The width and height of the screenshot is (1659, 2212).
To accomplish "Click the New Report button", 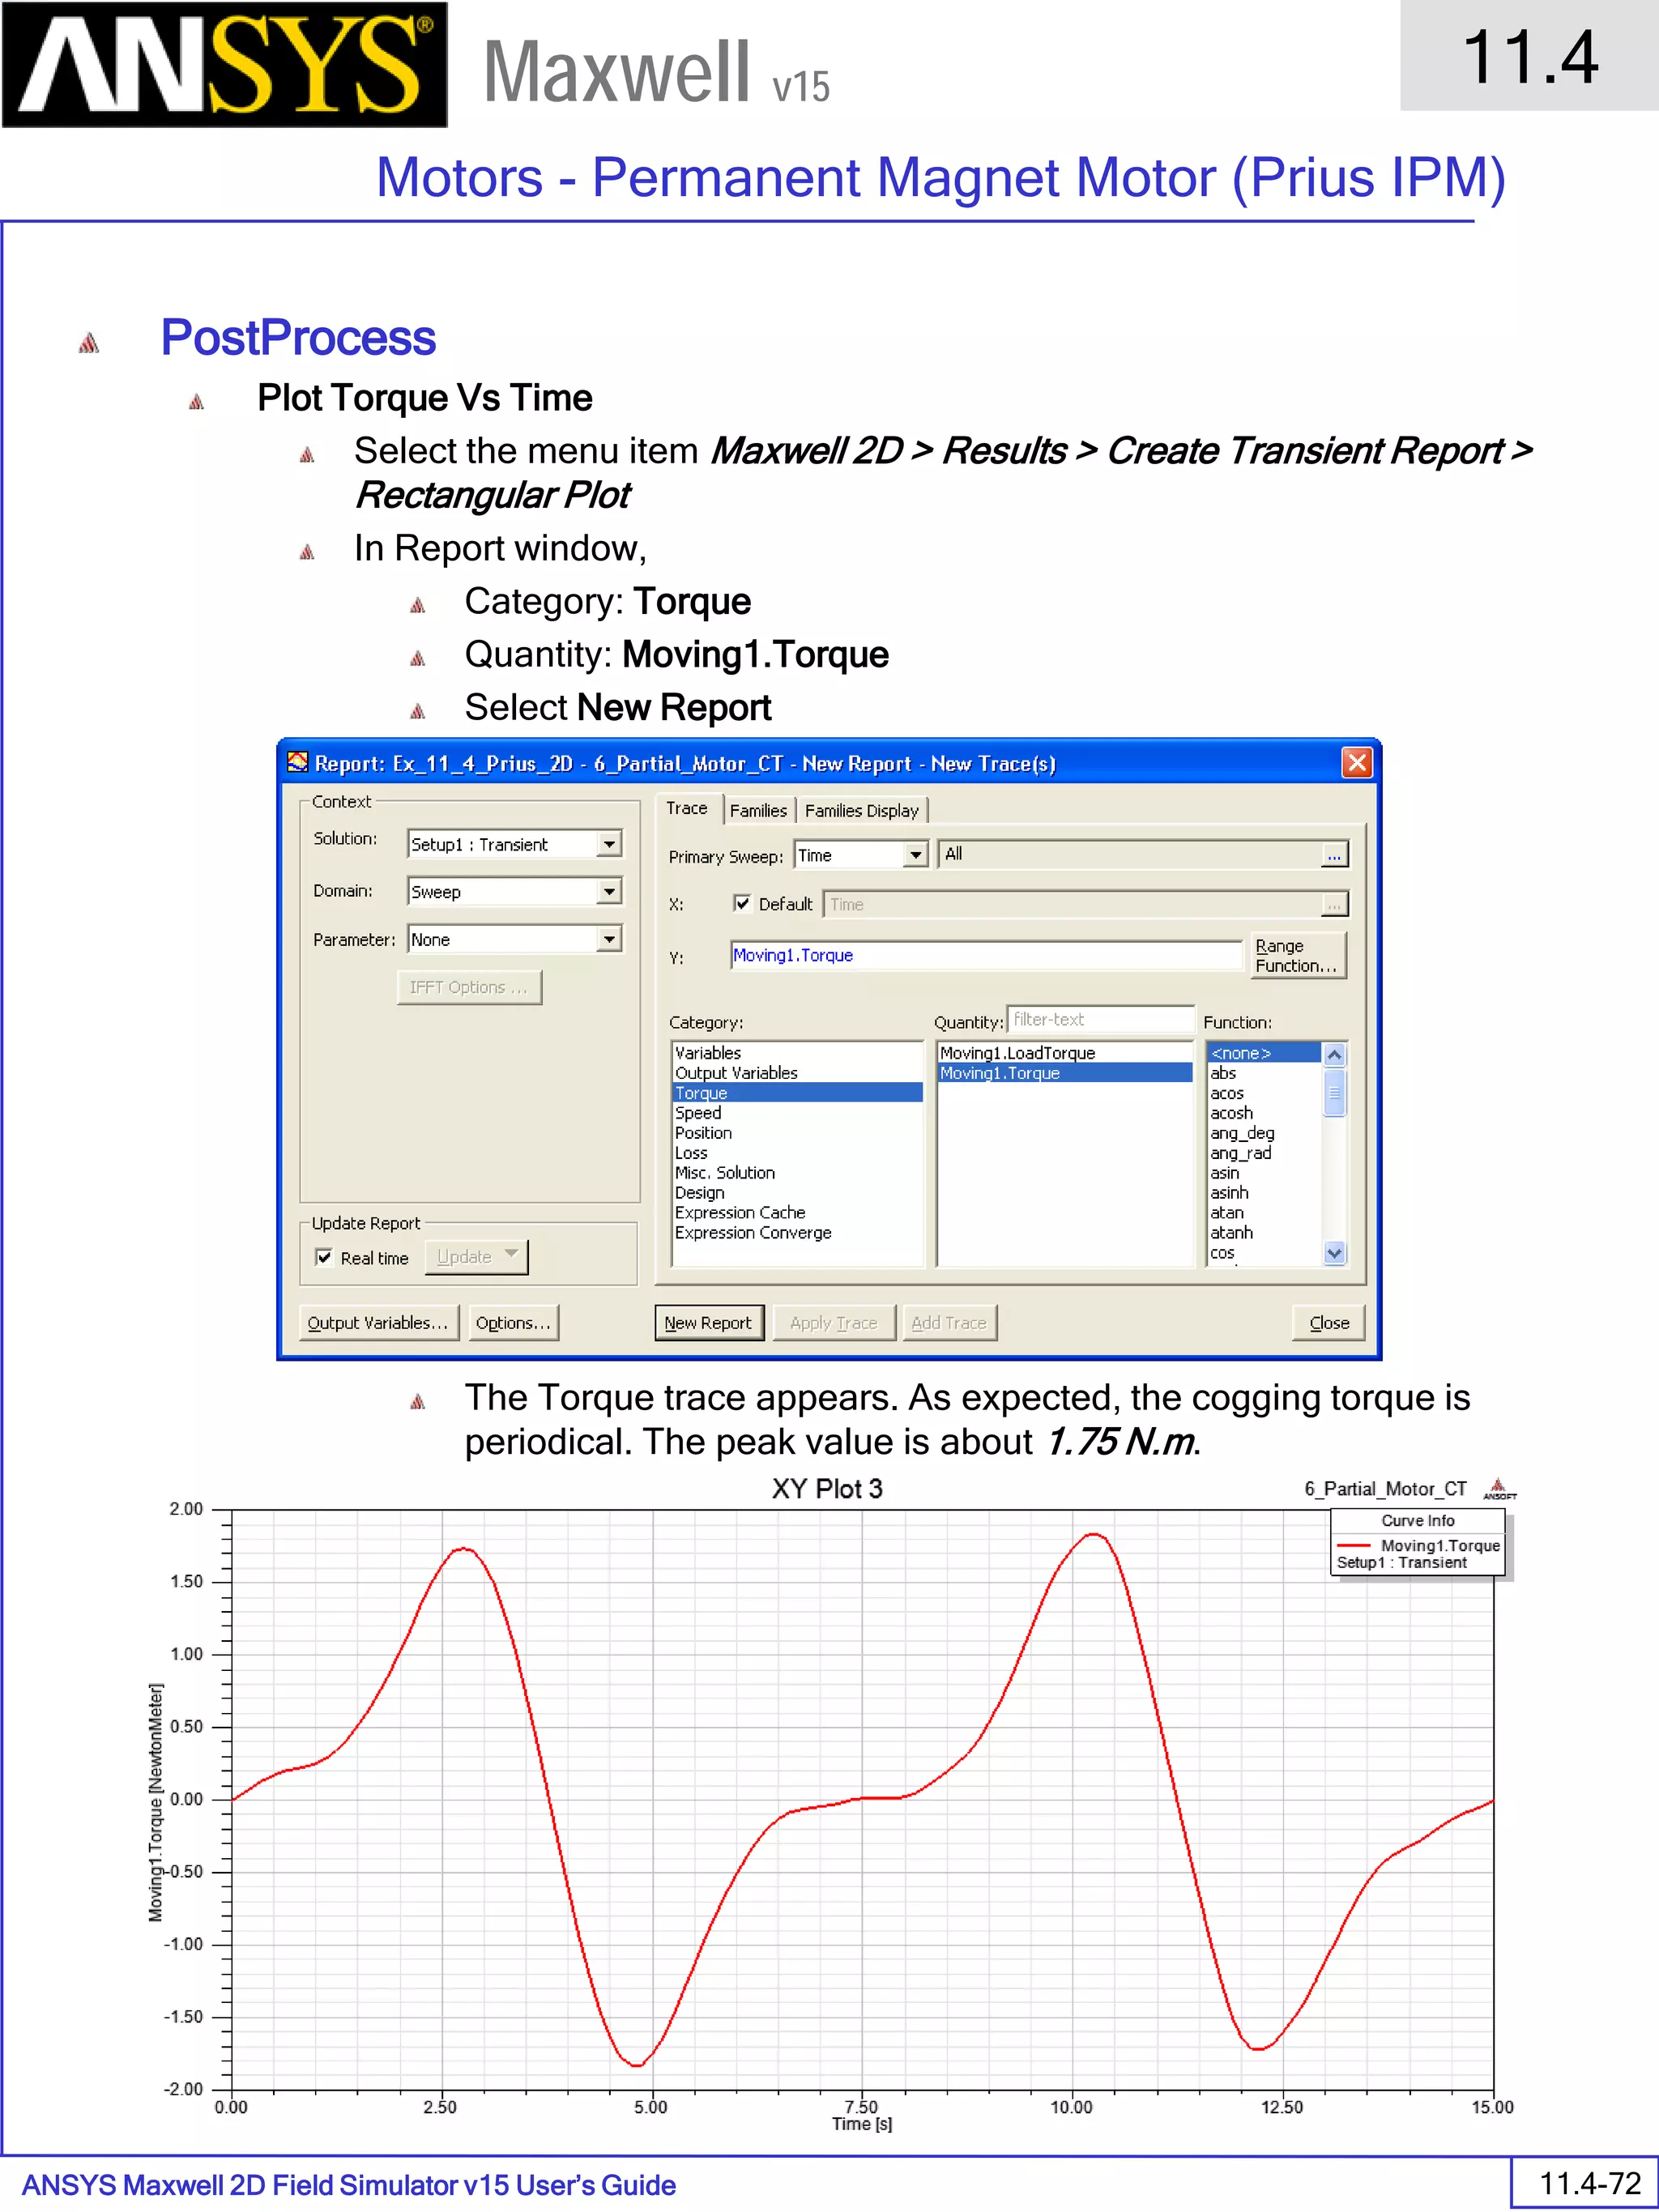I will [709, 1323].
